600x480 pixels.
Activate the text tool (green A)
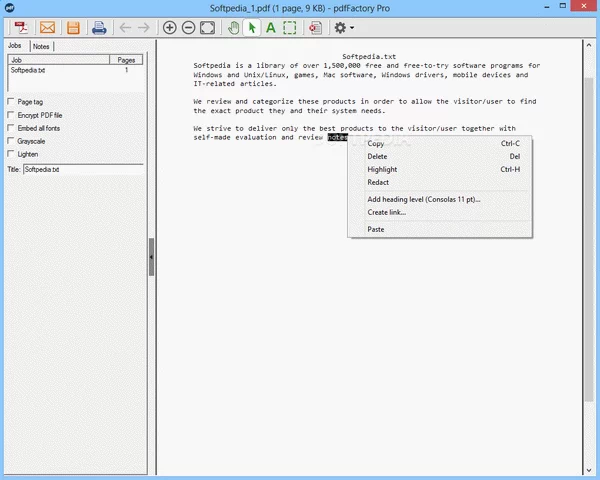[270, 28]
